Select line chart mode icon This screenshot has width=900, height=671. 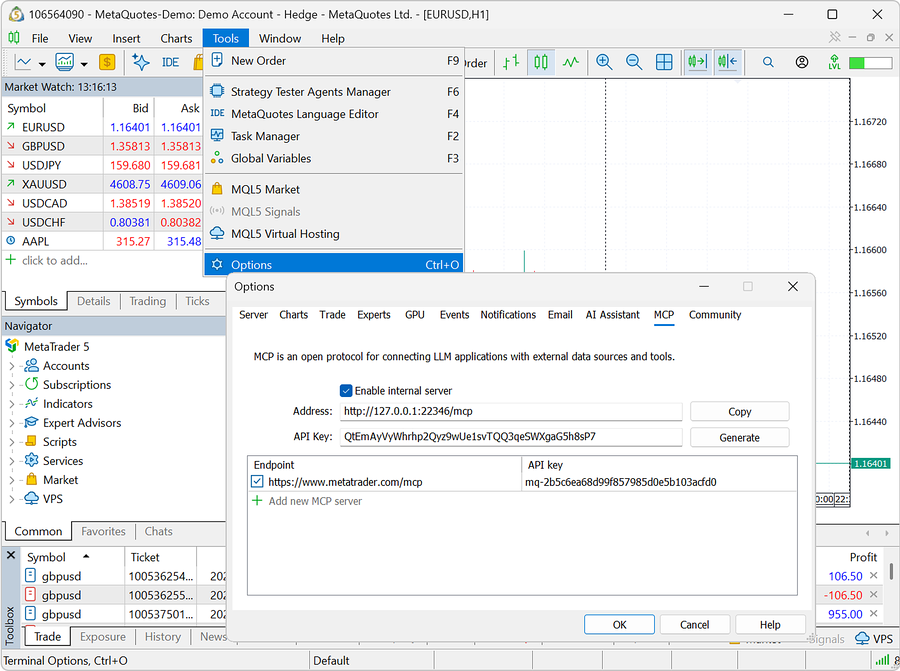[x=571, y=62]
